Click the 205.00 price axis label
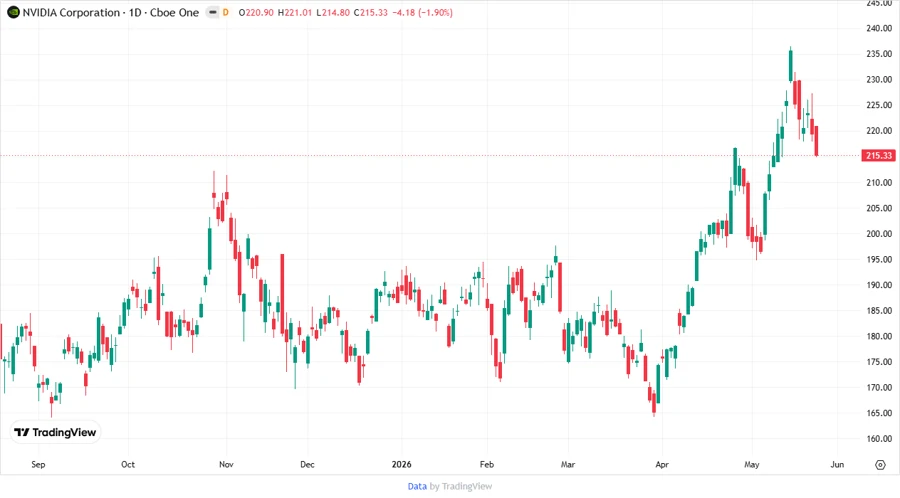 [x=879, y=208]
